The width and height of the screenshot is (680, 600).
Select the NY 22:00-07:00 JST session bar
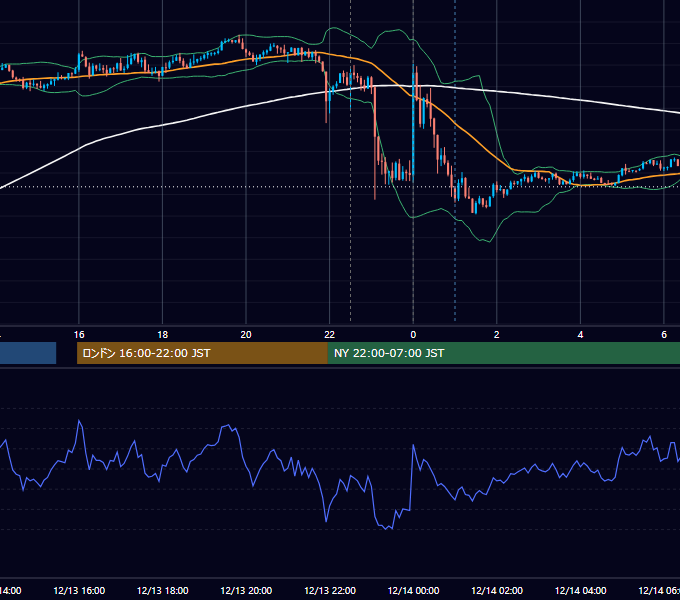pos(503,353)
